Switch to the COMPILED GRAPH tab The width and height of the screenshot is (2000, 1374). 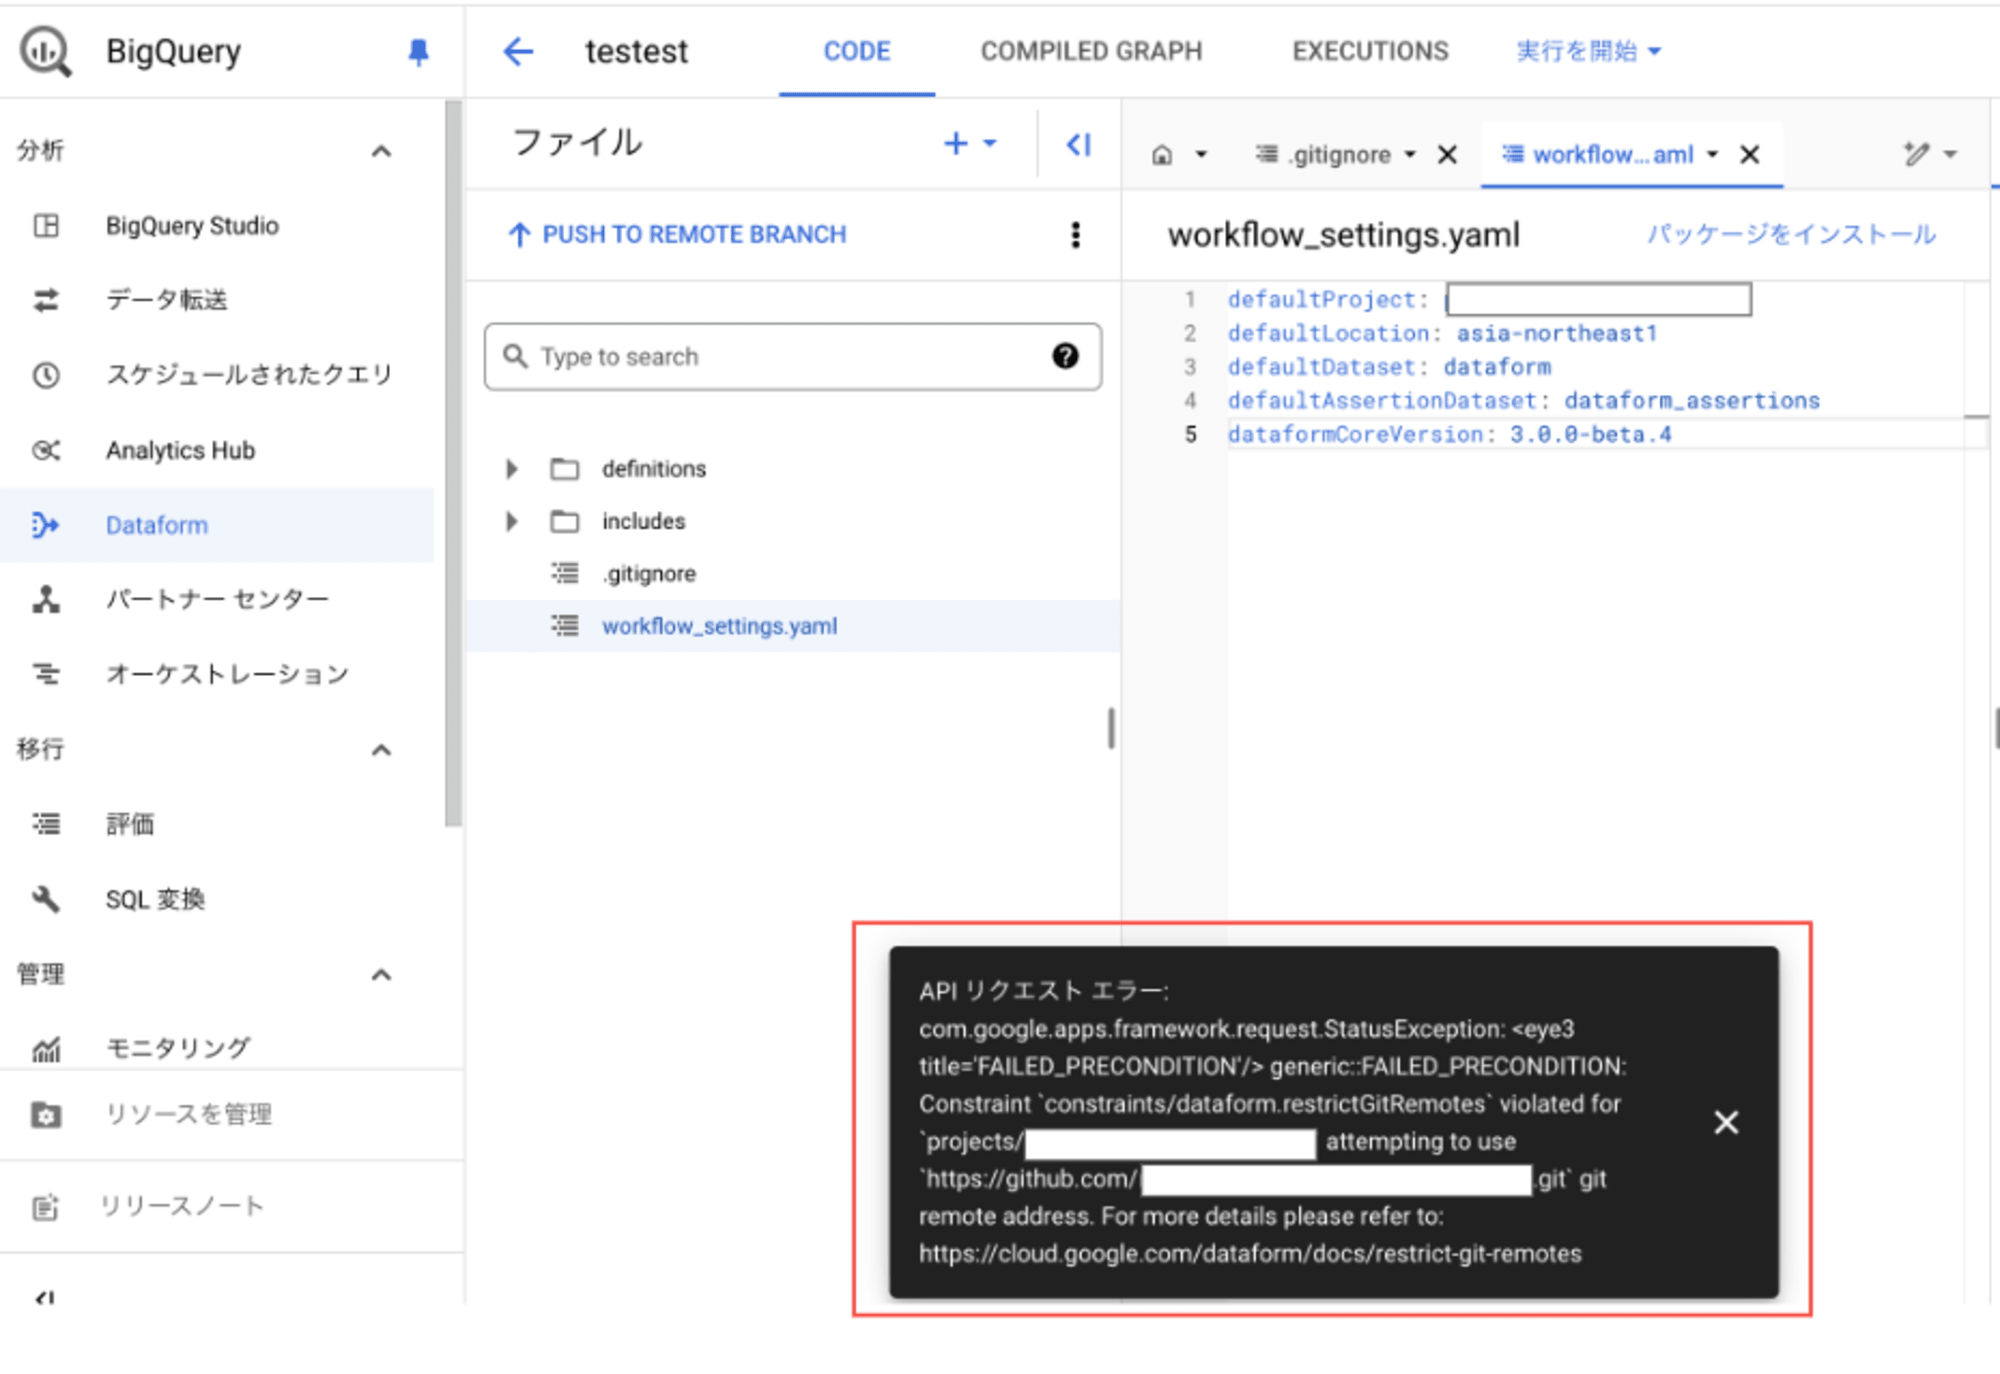[x=1091, y=51]
